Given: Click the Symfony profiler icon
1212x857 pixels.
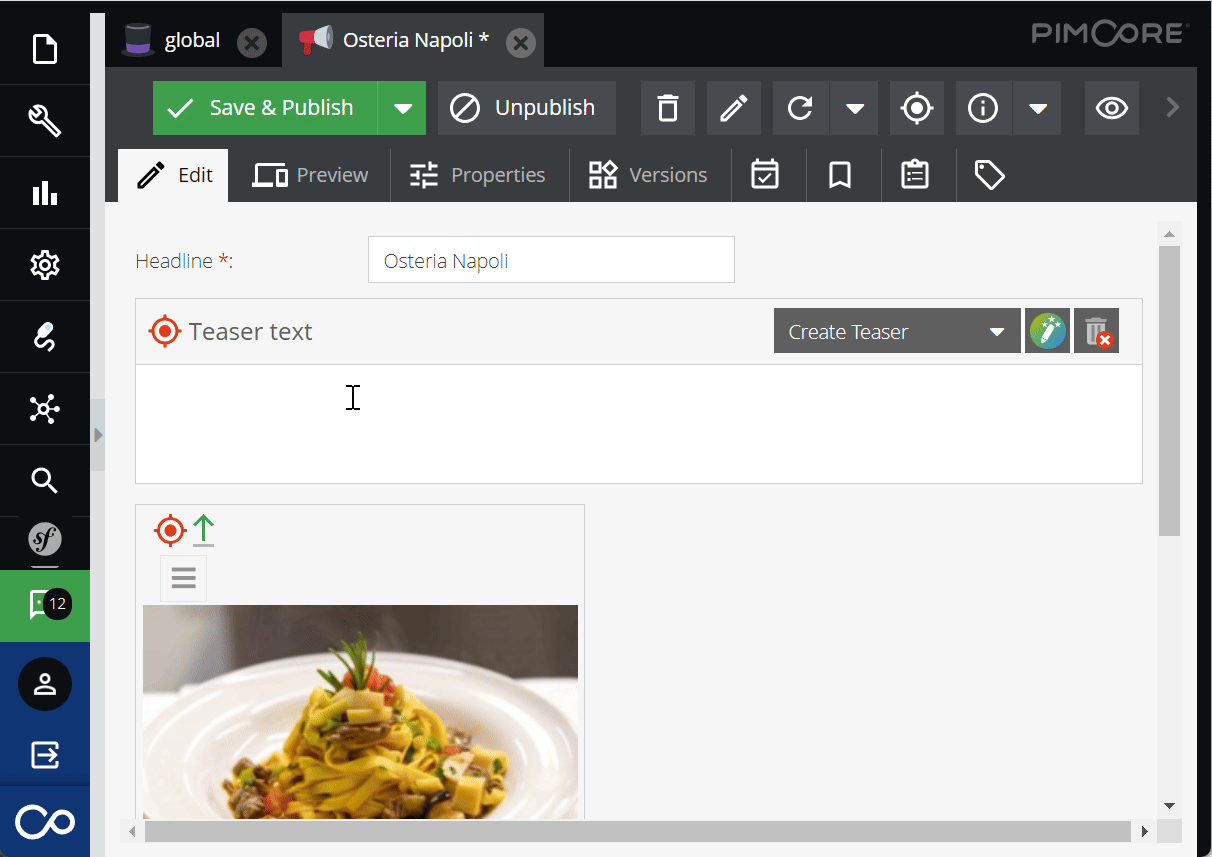Looking at the screenshot, I should point(45,540).
